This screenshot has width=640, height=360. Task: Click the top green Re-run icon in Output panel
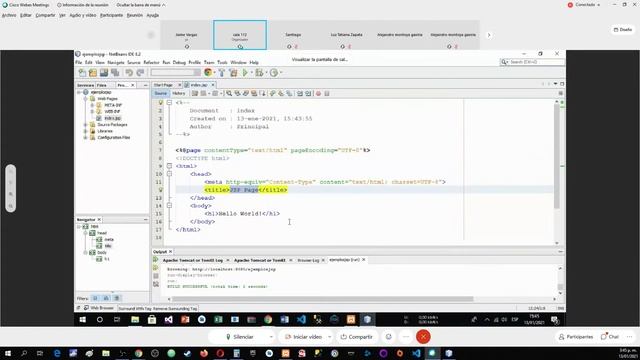[156, 260]
